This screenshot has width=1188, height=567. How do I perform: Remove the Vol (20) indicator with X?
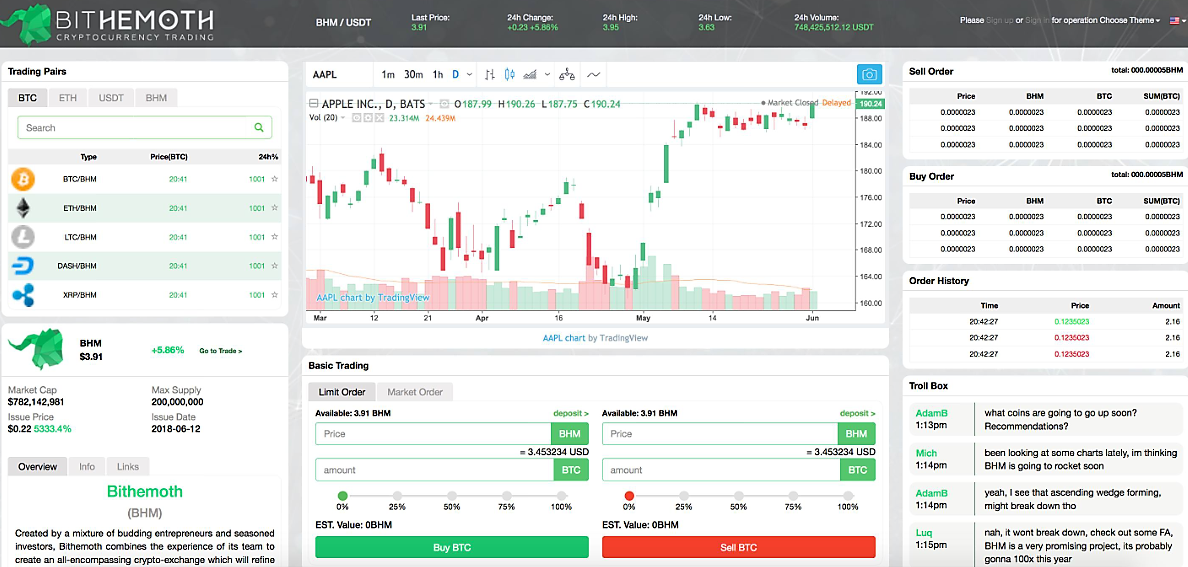(378, 118)
